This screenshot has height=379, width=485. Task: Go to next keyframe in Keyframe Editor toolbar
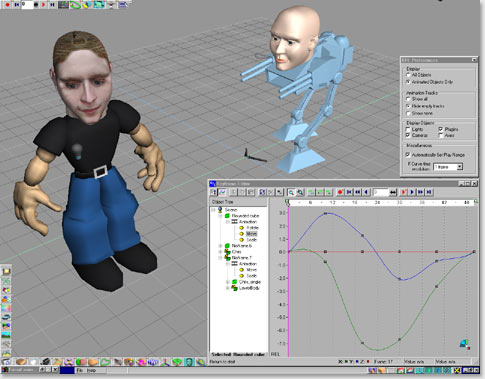click(x=420, y=192)
